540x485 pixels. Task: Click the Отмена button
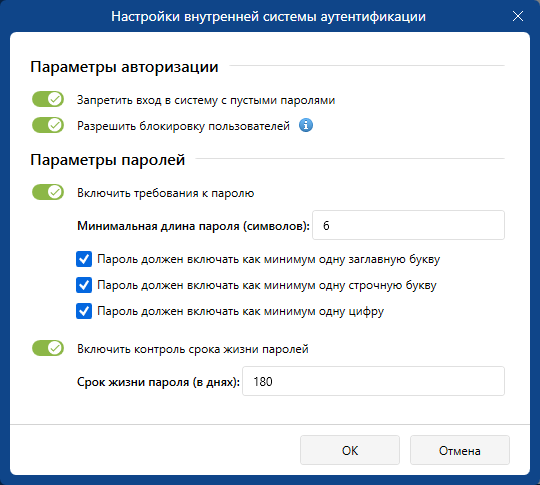[x=459, y=451]
